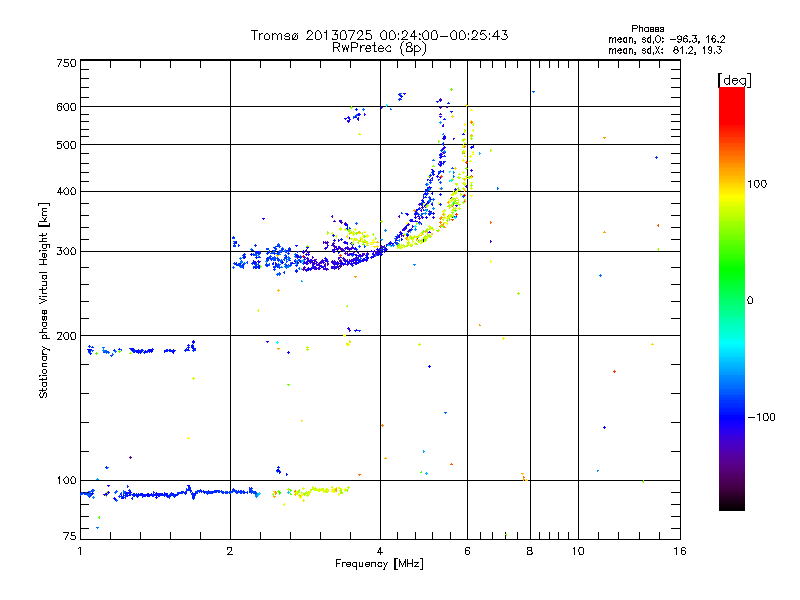Click the 'Phases' heading text
Image resolution: width=800 pixels, height=600 pixels.
[x=647, y=29]
